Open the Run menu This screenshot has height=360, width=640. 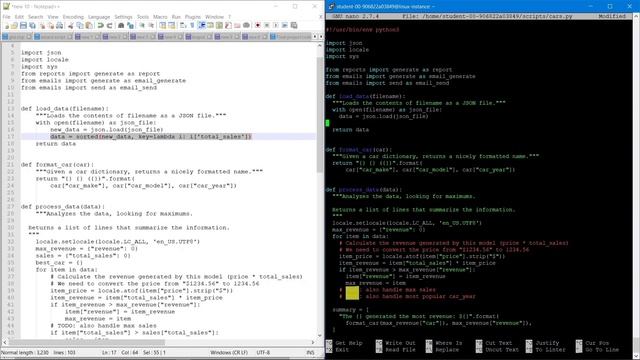(176, 17)
